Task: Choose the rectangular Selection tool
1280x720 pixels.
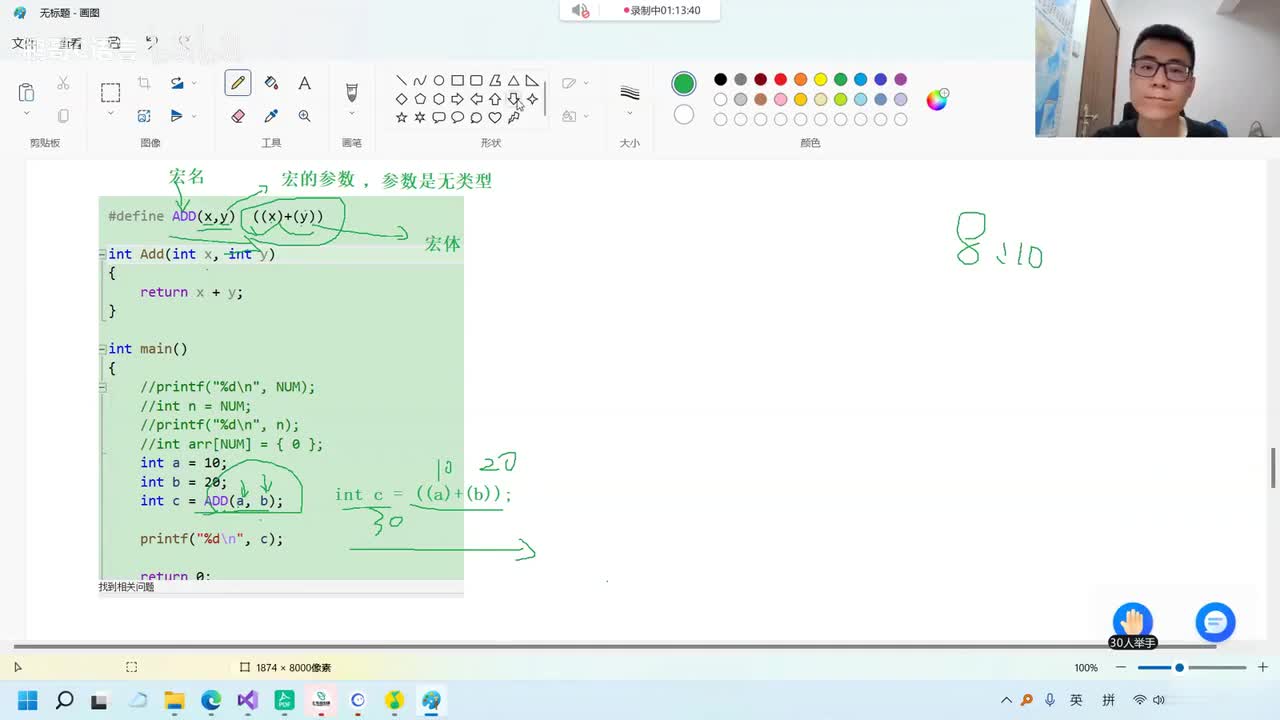Action: click(x=110, y=92)
